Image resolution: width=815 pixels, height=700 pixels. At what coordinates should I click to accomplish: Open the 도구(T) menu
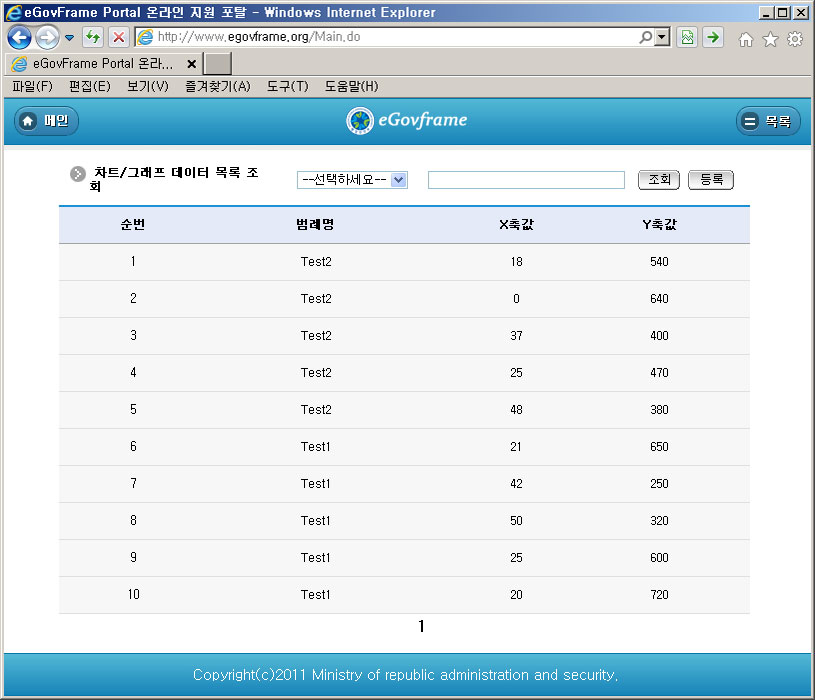click(x=287, y=87)
